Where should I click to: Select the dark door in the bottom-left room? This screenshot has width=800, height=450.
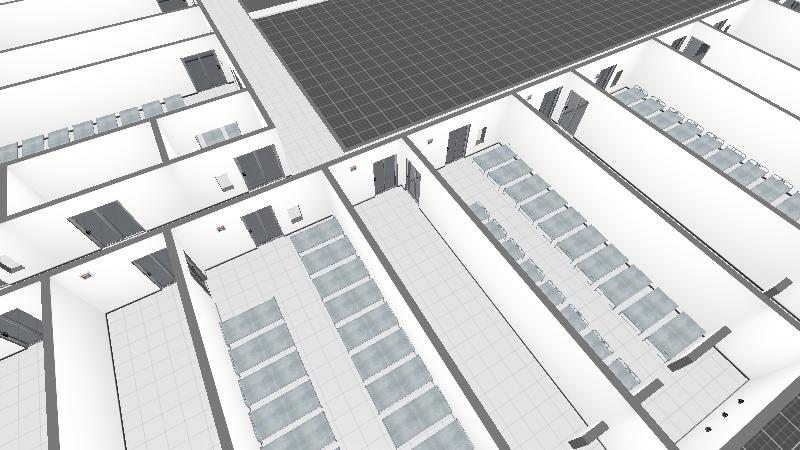[155, 268]
